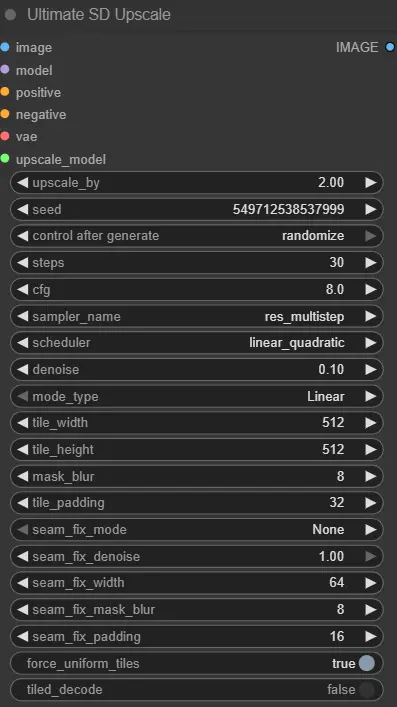Click the seed value field
The image size is (397, 707).
pos(197,209)
